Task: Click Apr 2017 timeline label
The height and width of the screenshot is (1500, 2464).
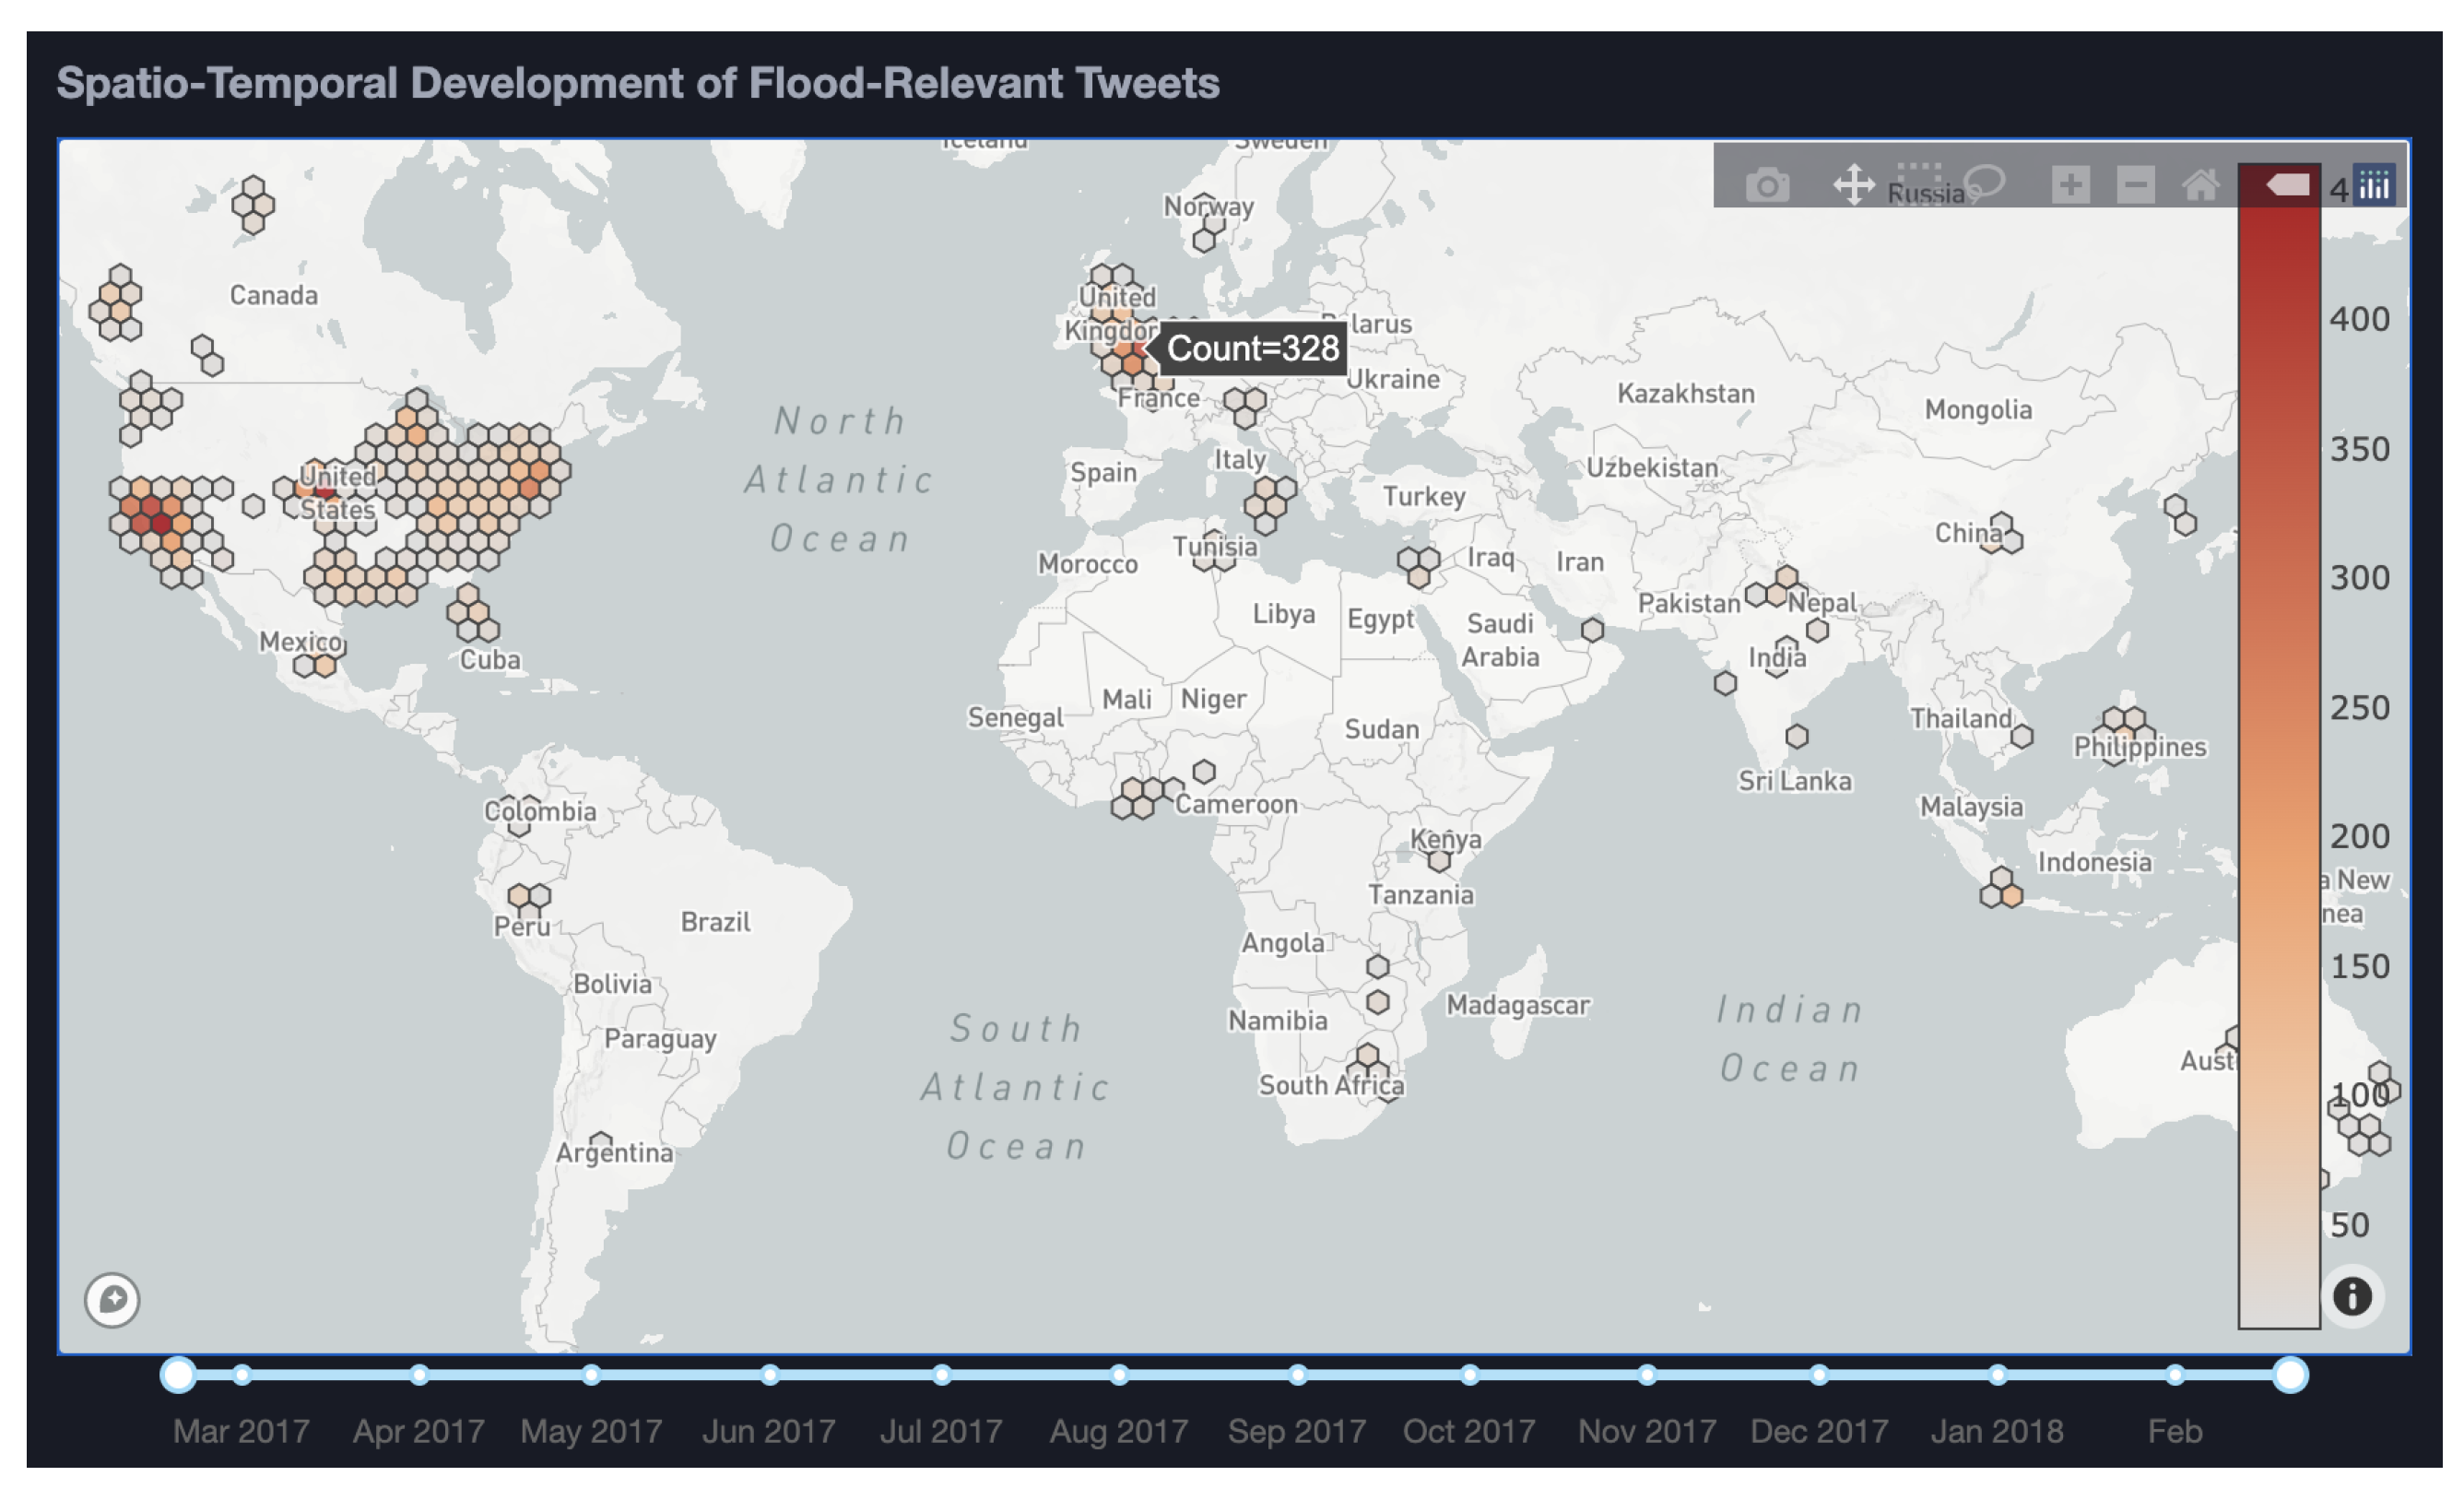Action: tap(418, 1431)
